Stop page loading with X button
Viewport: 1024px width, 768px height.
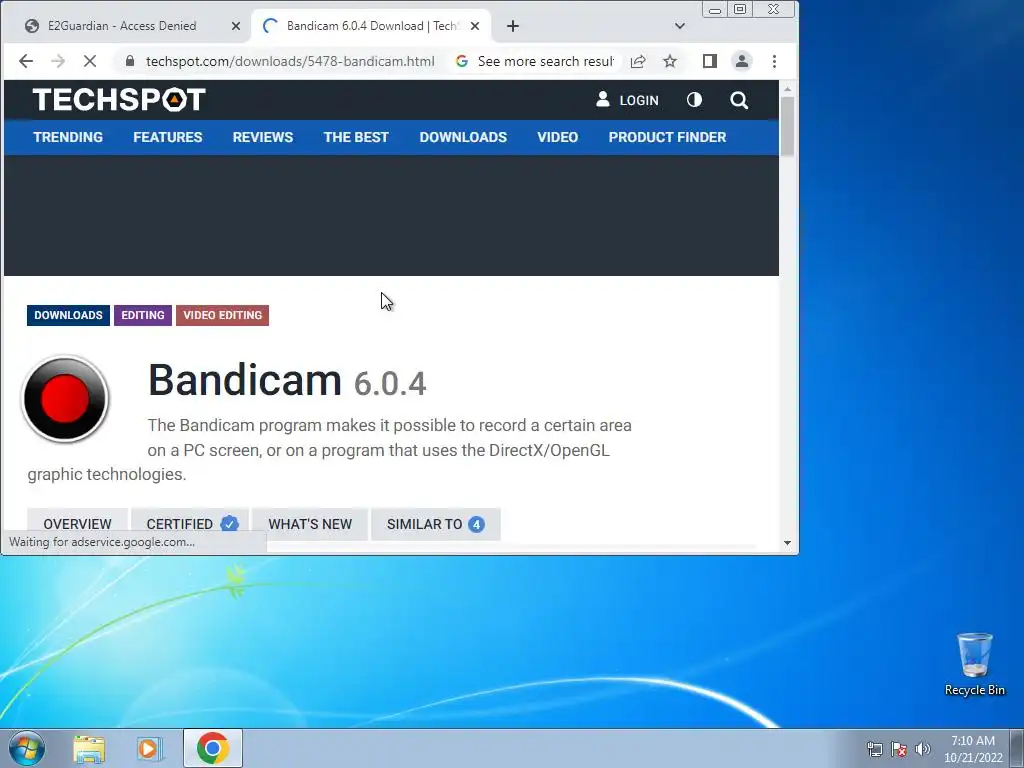(90, 61)
